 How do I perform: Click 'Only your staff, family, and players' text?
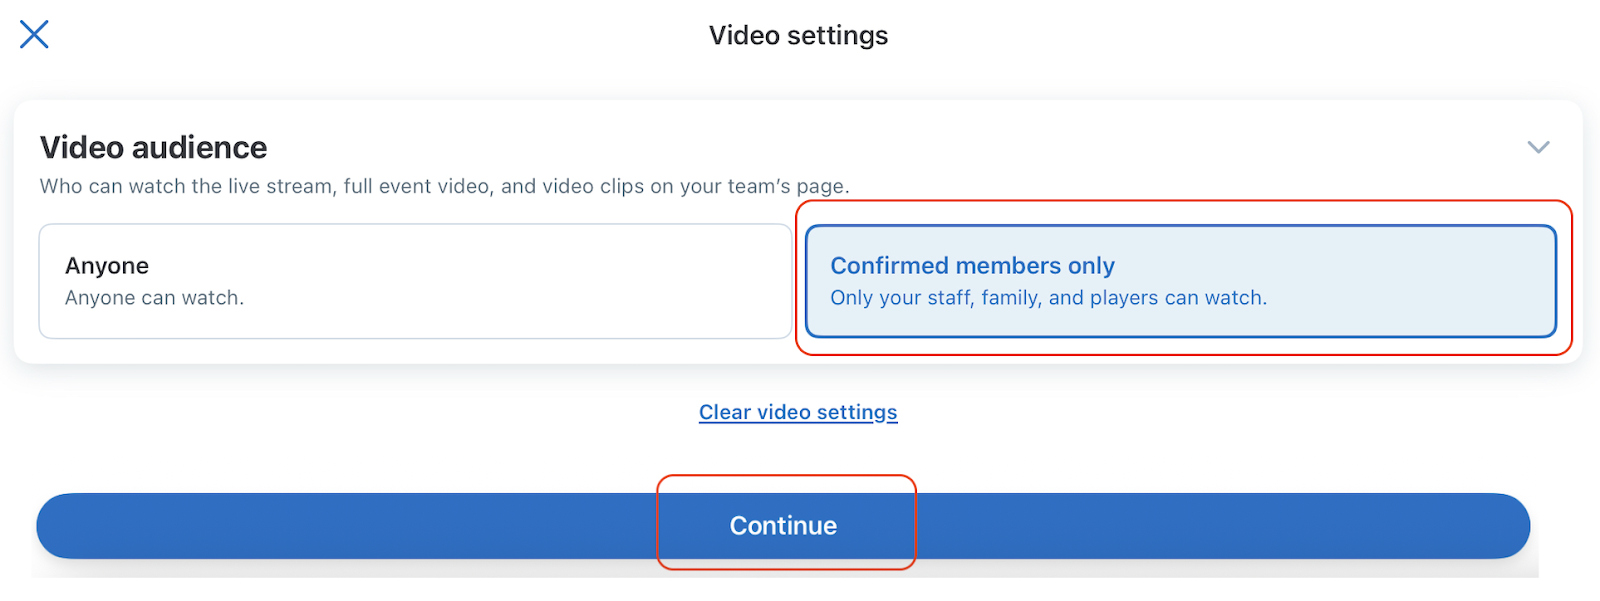click(x=1048, y=298)
